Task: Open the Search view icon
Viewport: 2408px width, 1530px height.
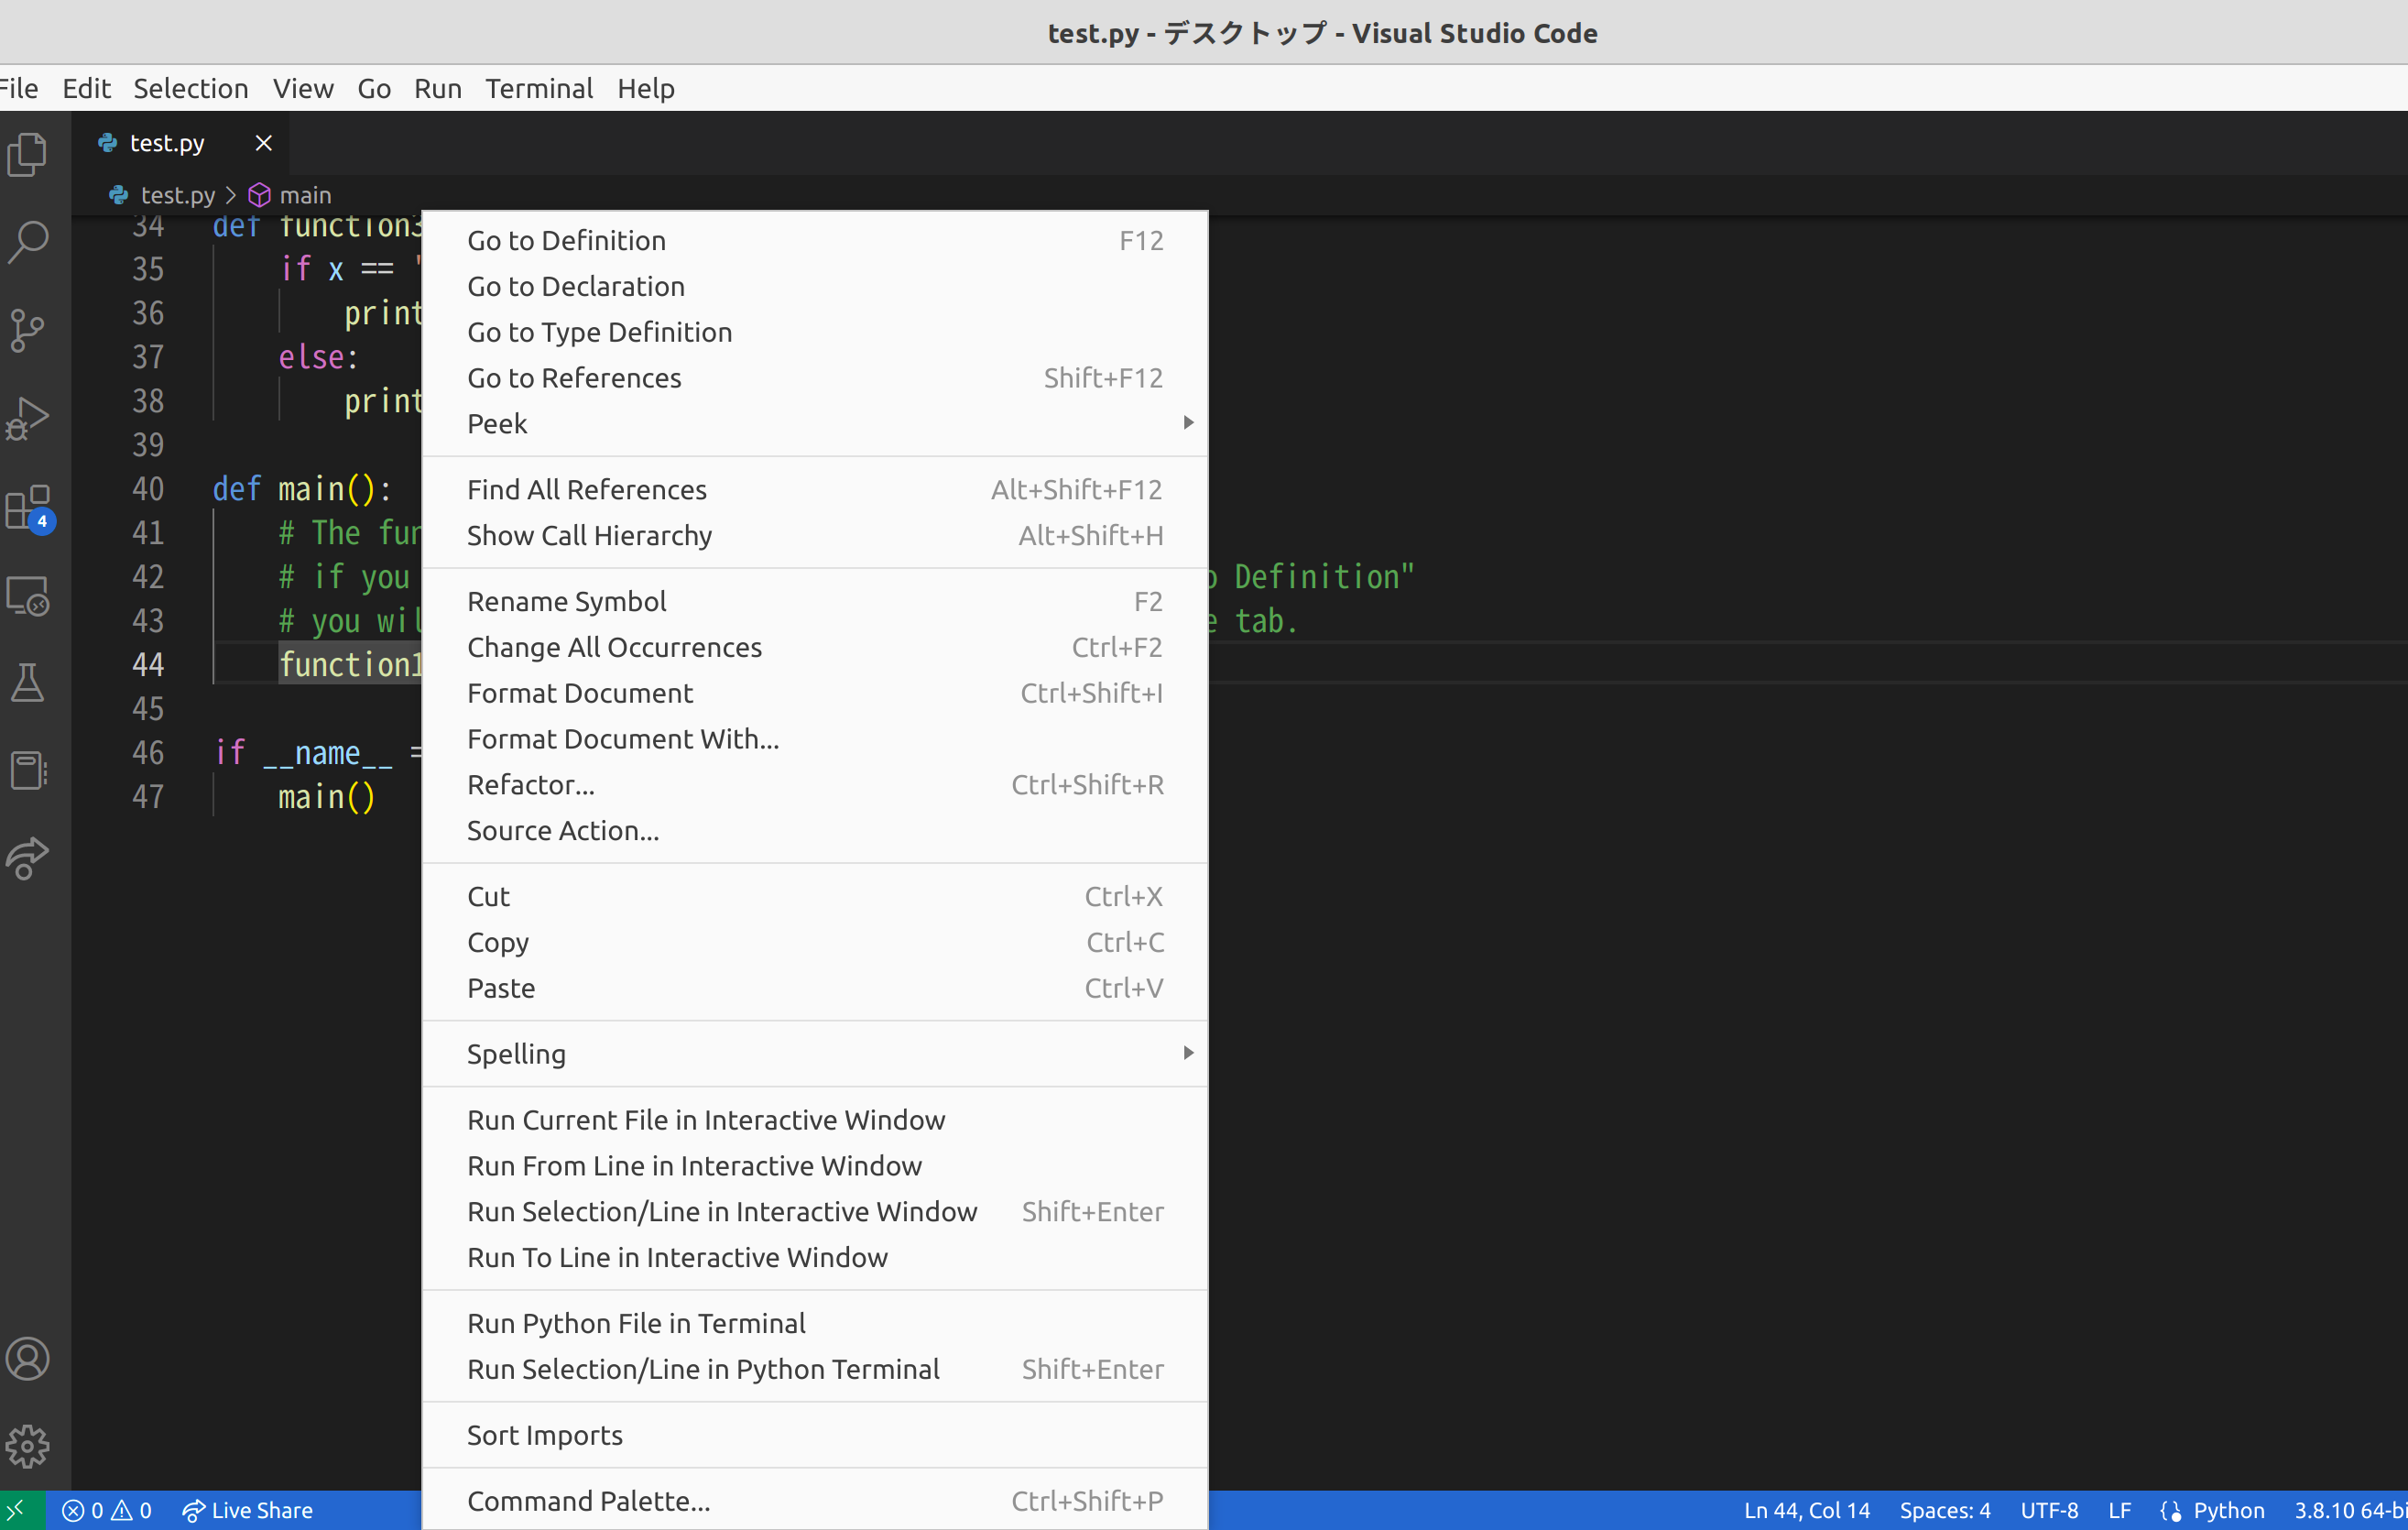Action: pyautogui.click(x=28, y=241)
